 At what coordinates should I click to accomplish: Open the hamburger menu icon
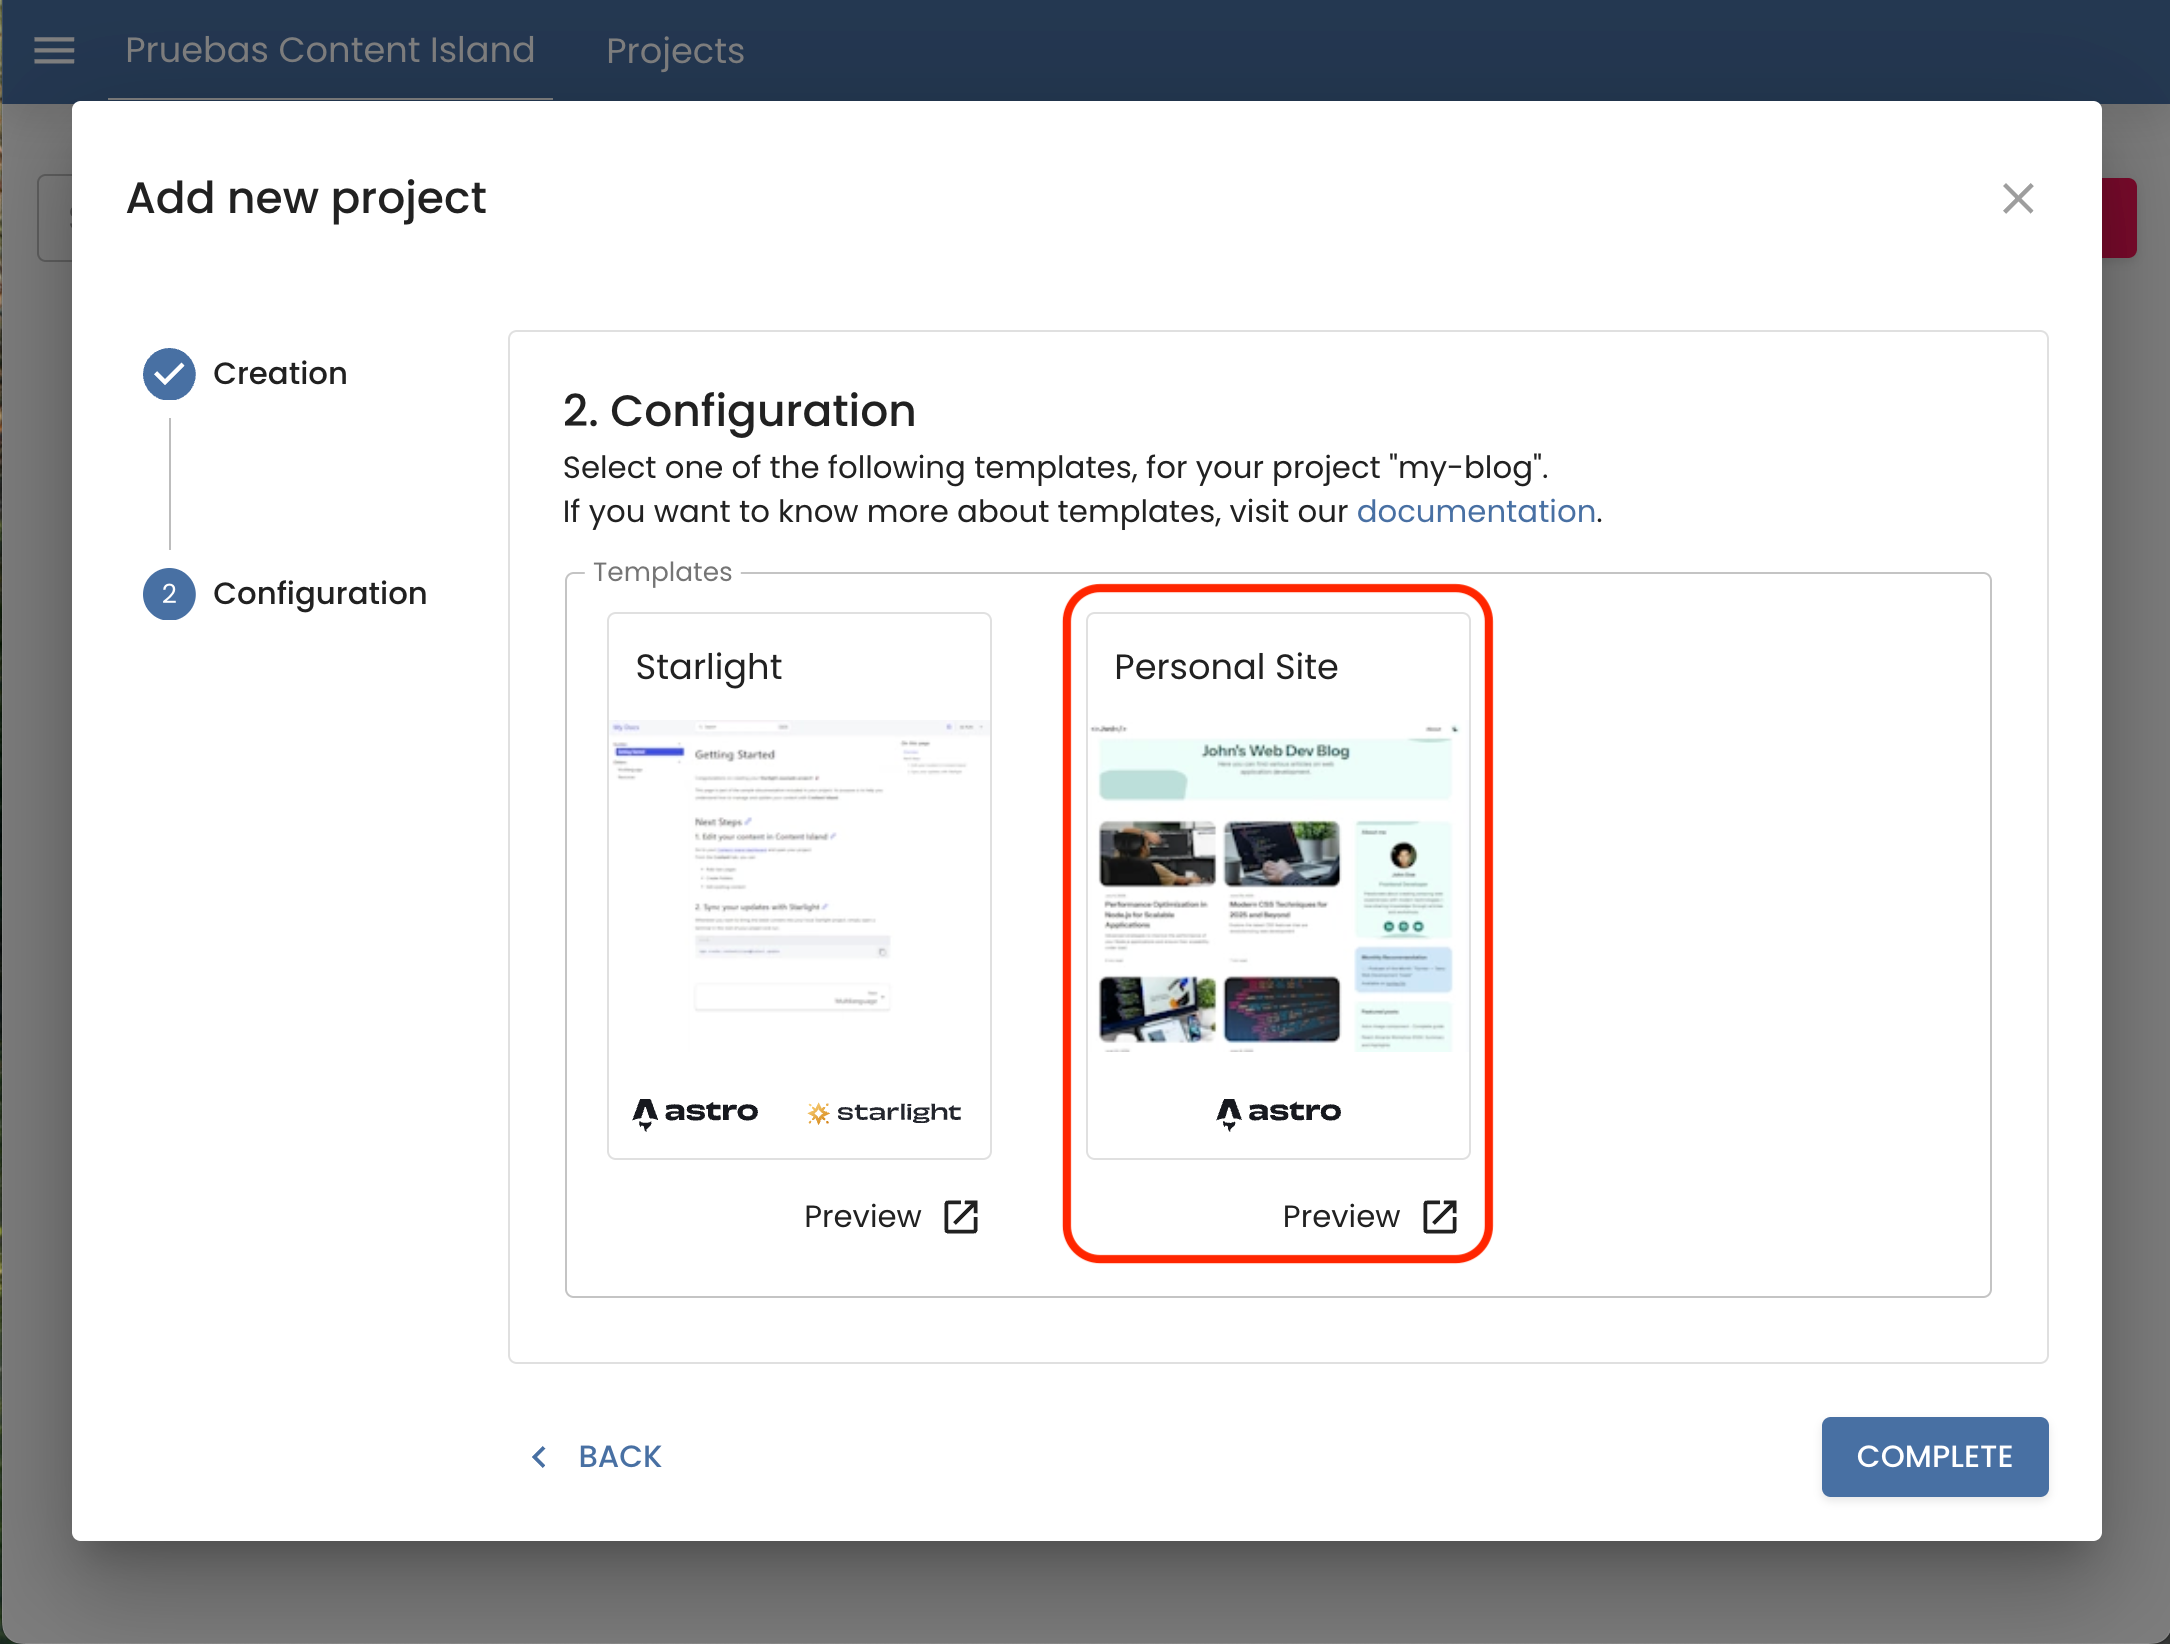point(54,50)
